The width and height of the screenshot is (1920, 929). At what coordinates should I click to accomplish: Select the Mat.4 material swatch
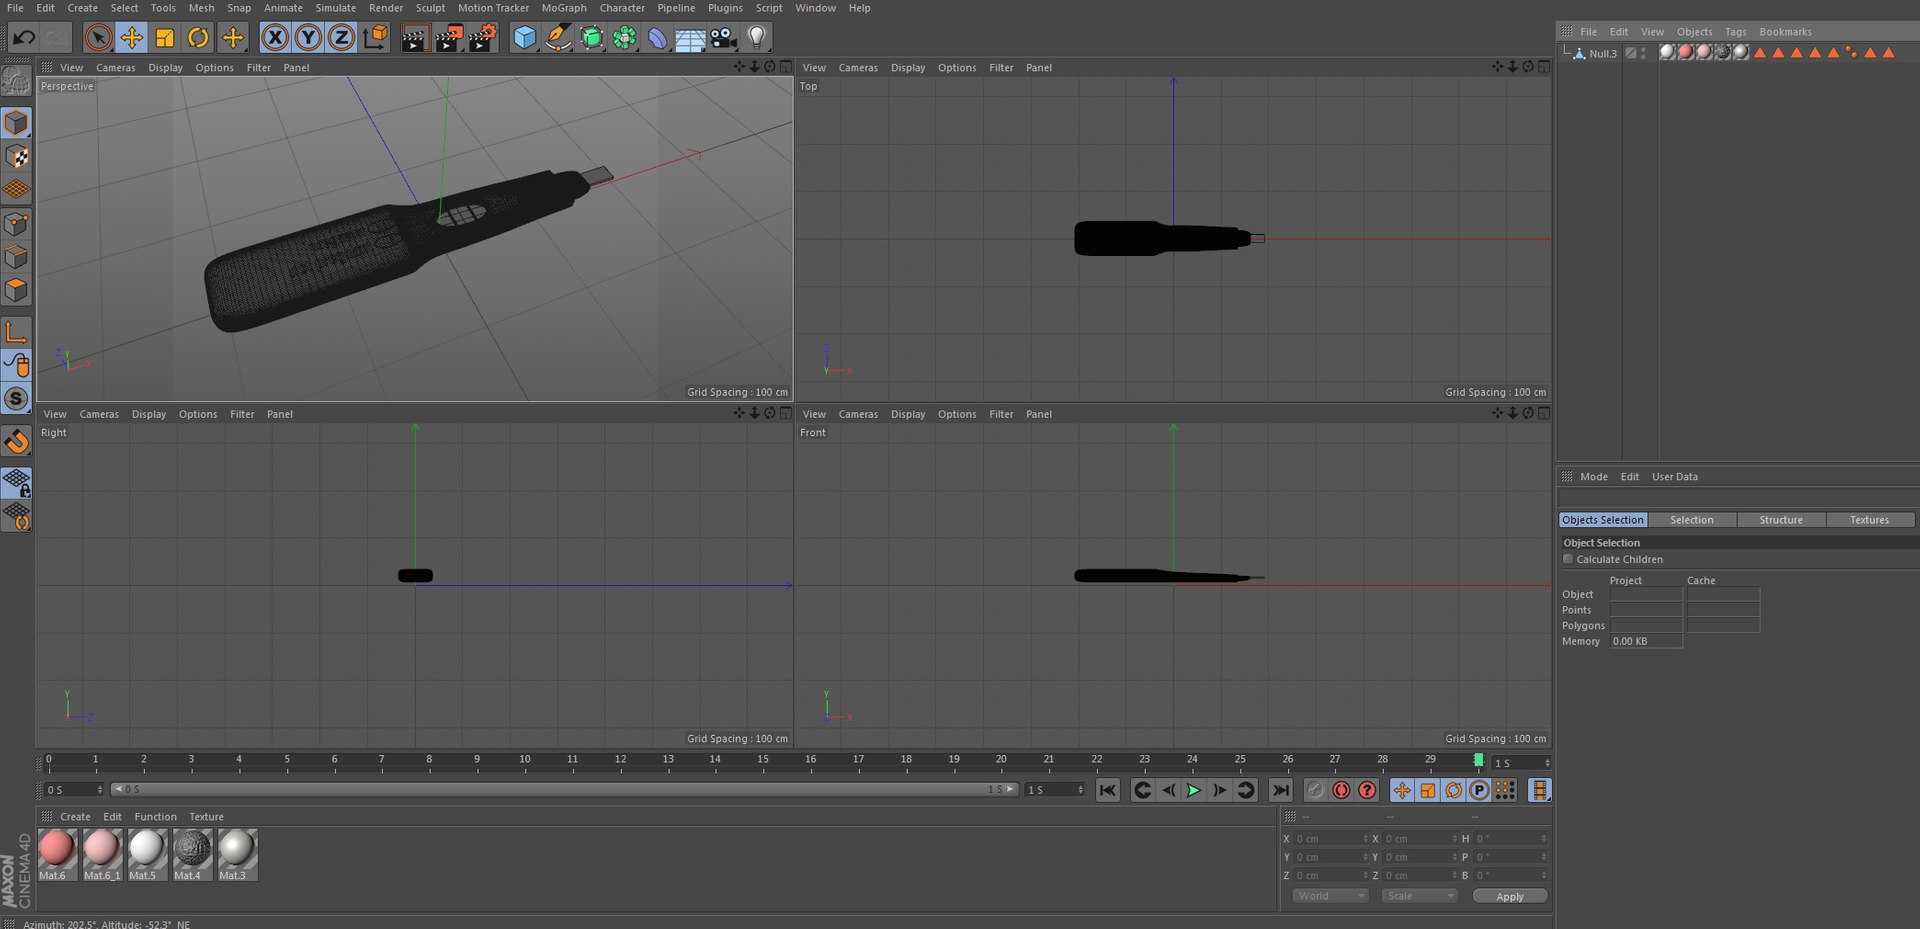coord(192,855)
